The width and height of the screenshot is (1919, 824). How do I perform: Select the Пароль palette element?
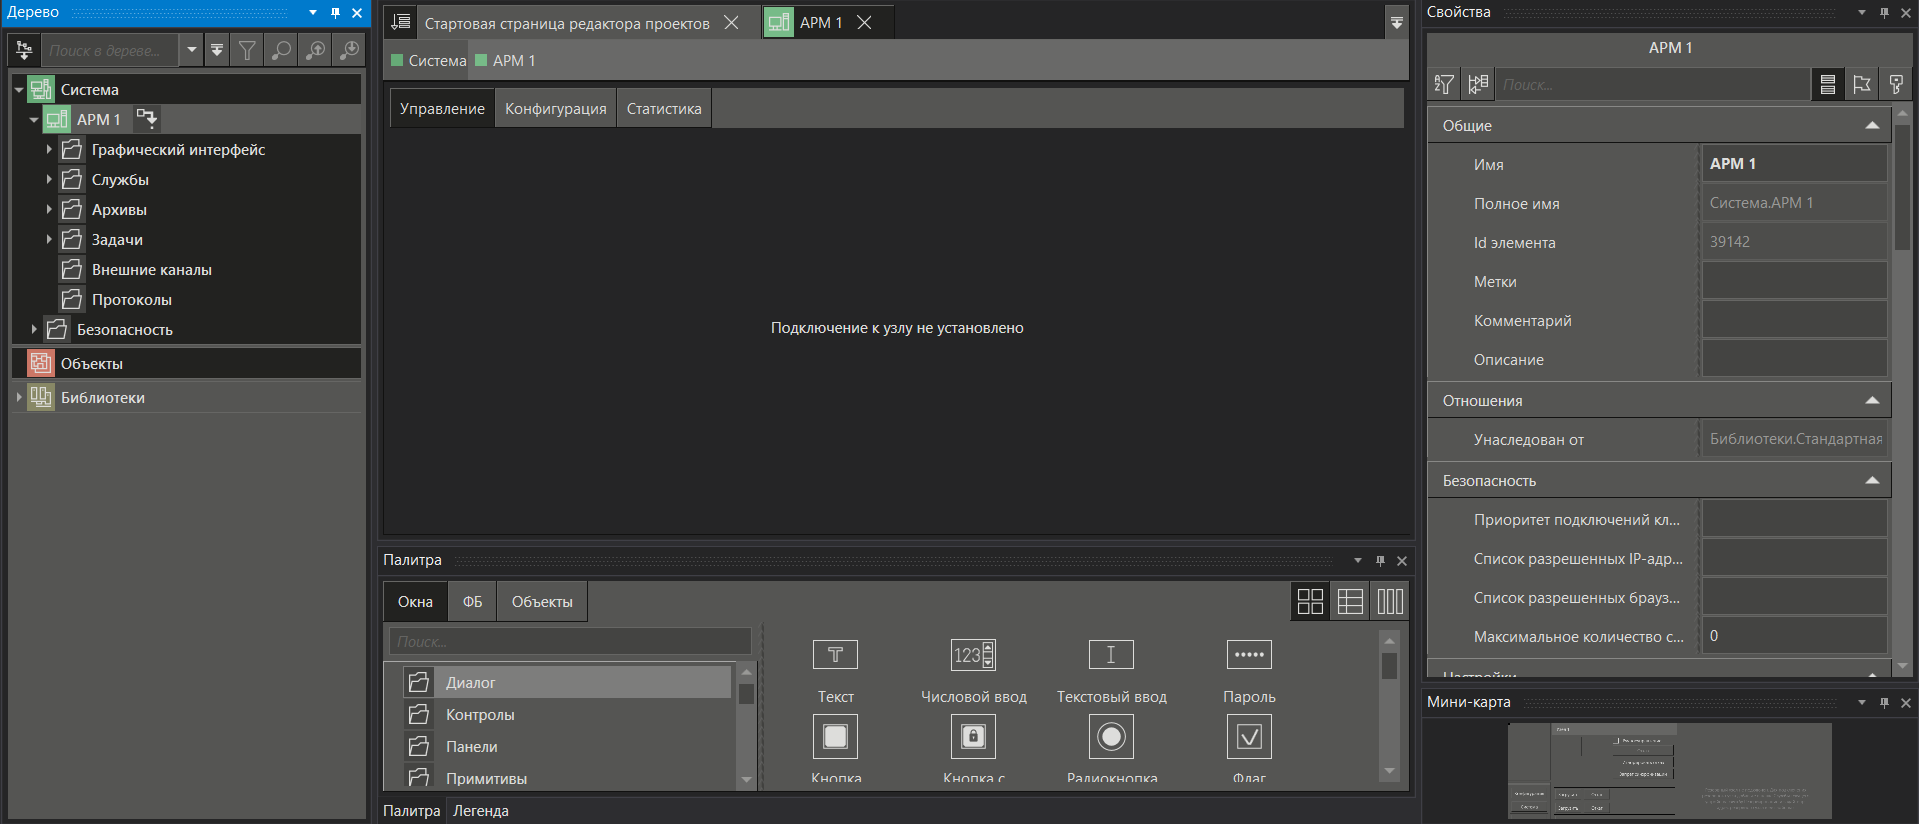(x=1249, y=656)
